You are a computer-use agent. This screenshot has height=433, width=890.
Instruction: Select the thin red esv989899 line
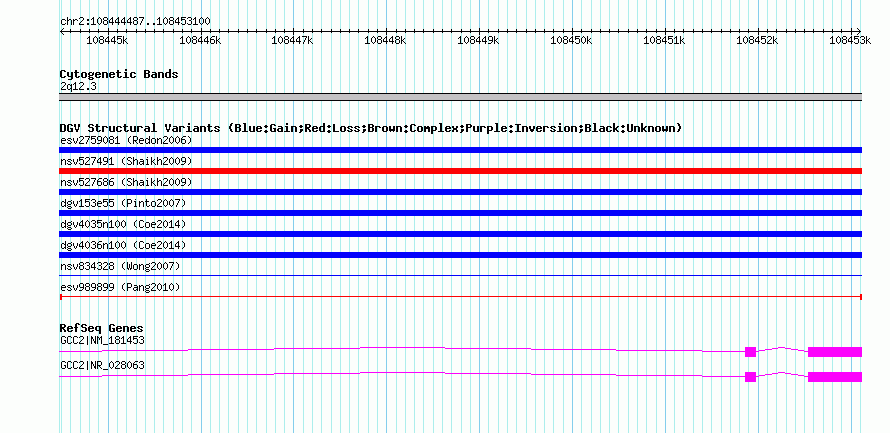460,297
